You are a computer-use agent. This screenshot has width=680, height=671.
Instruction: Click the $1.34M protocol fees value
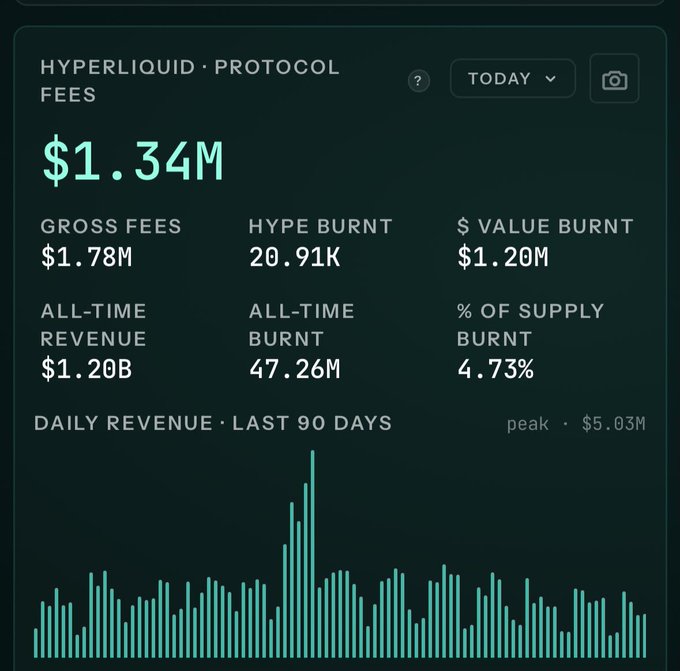click(x=133, y=160)
